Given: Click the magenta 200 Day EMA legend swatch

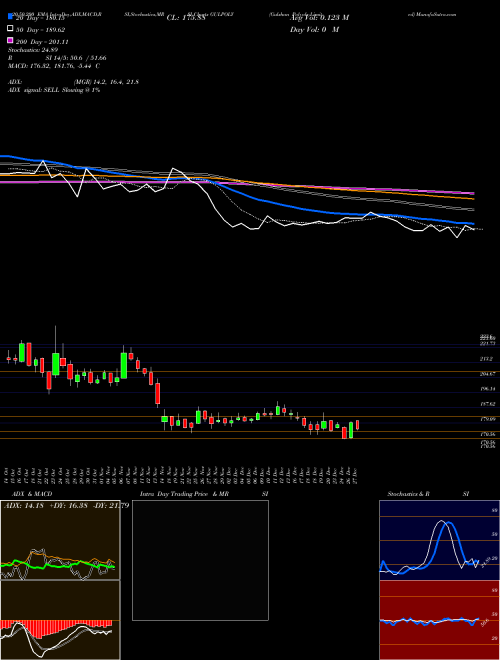Looking at the screenshot, I should [10, 40].
